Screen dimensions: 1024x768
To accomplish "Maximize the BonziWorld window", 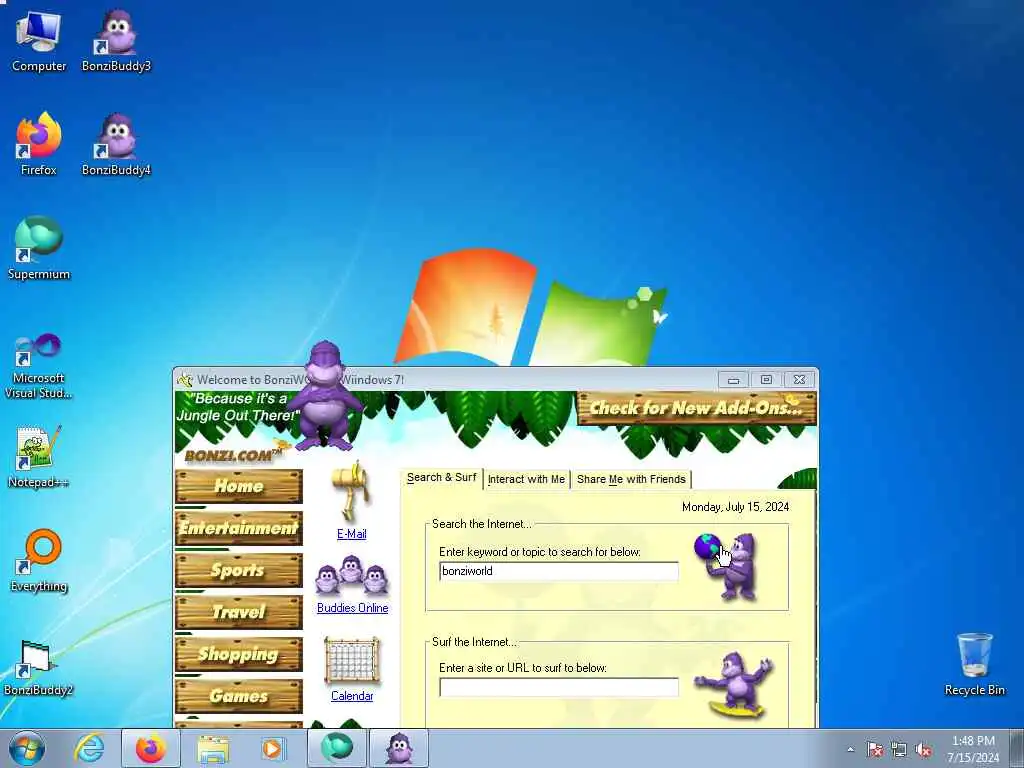I will (x=766, y=379).
